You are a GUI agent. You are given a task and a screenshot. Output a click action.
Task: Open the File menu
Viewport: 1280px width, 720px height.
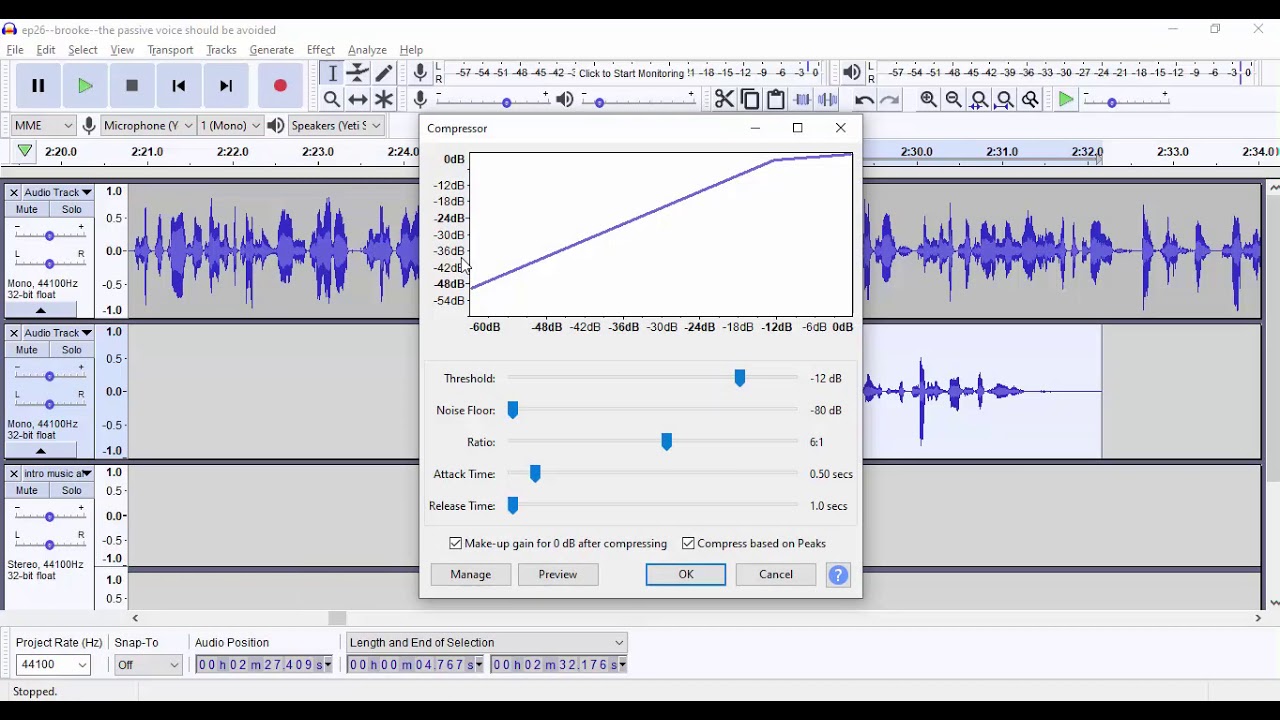pos(15,50)
